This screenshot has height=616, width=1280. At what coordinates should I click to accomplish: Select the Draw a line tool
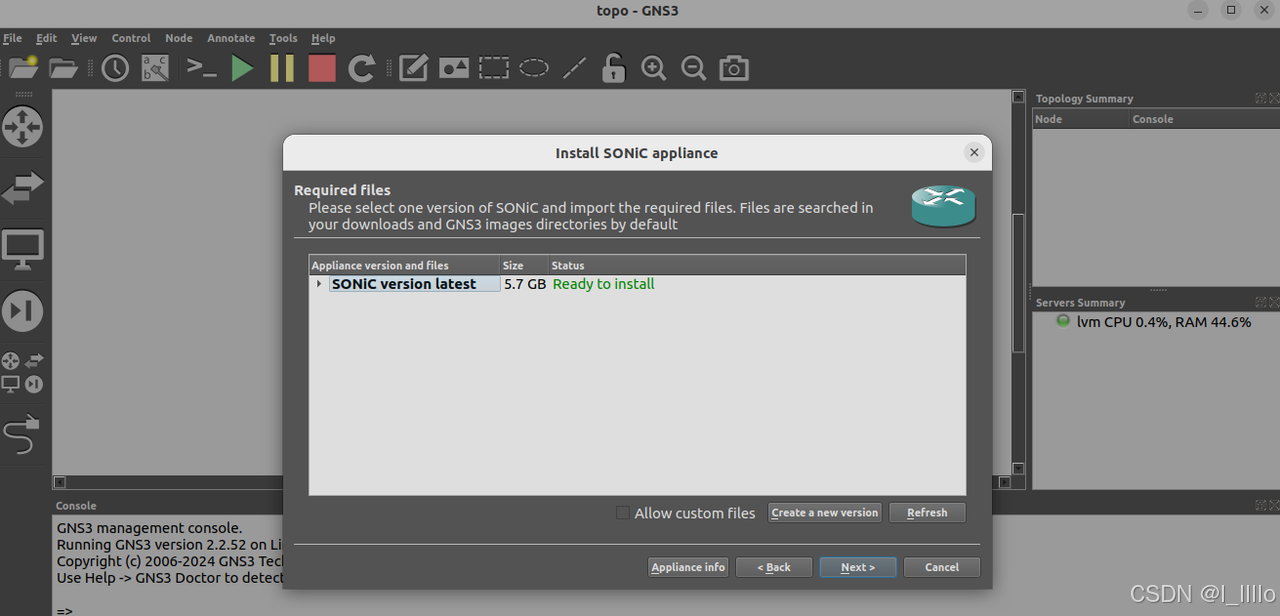pyautogui.click(x=574, y=68)
